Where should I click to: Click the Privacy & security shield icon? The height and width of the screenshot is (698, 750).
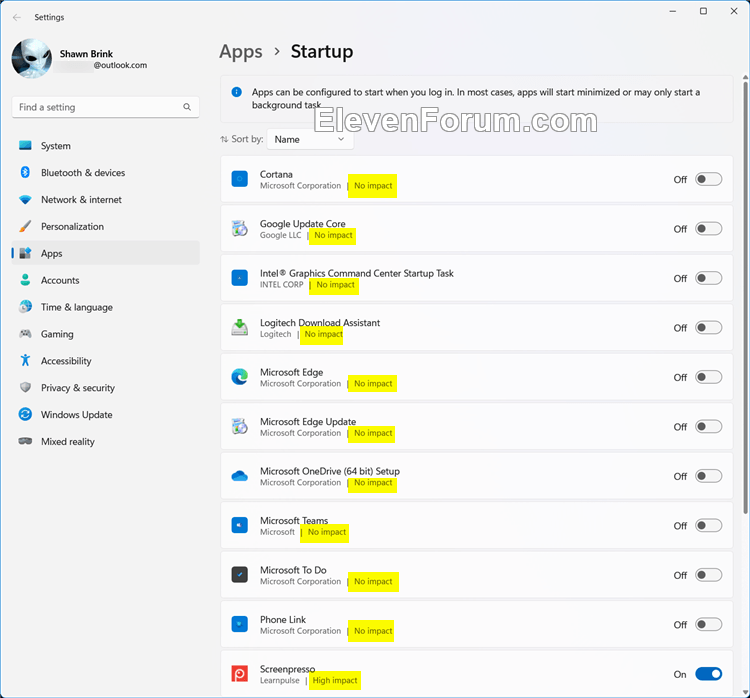click(x=25, y=387)
